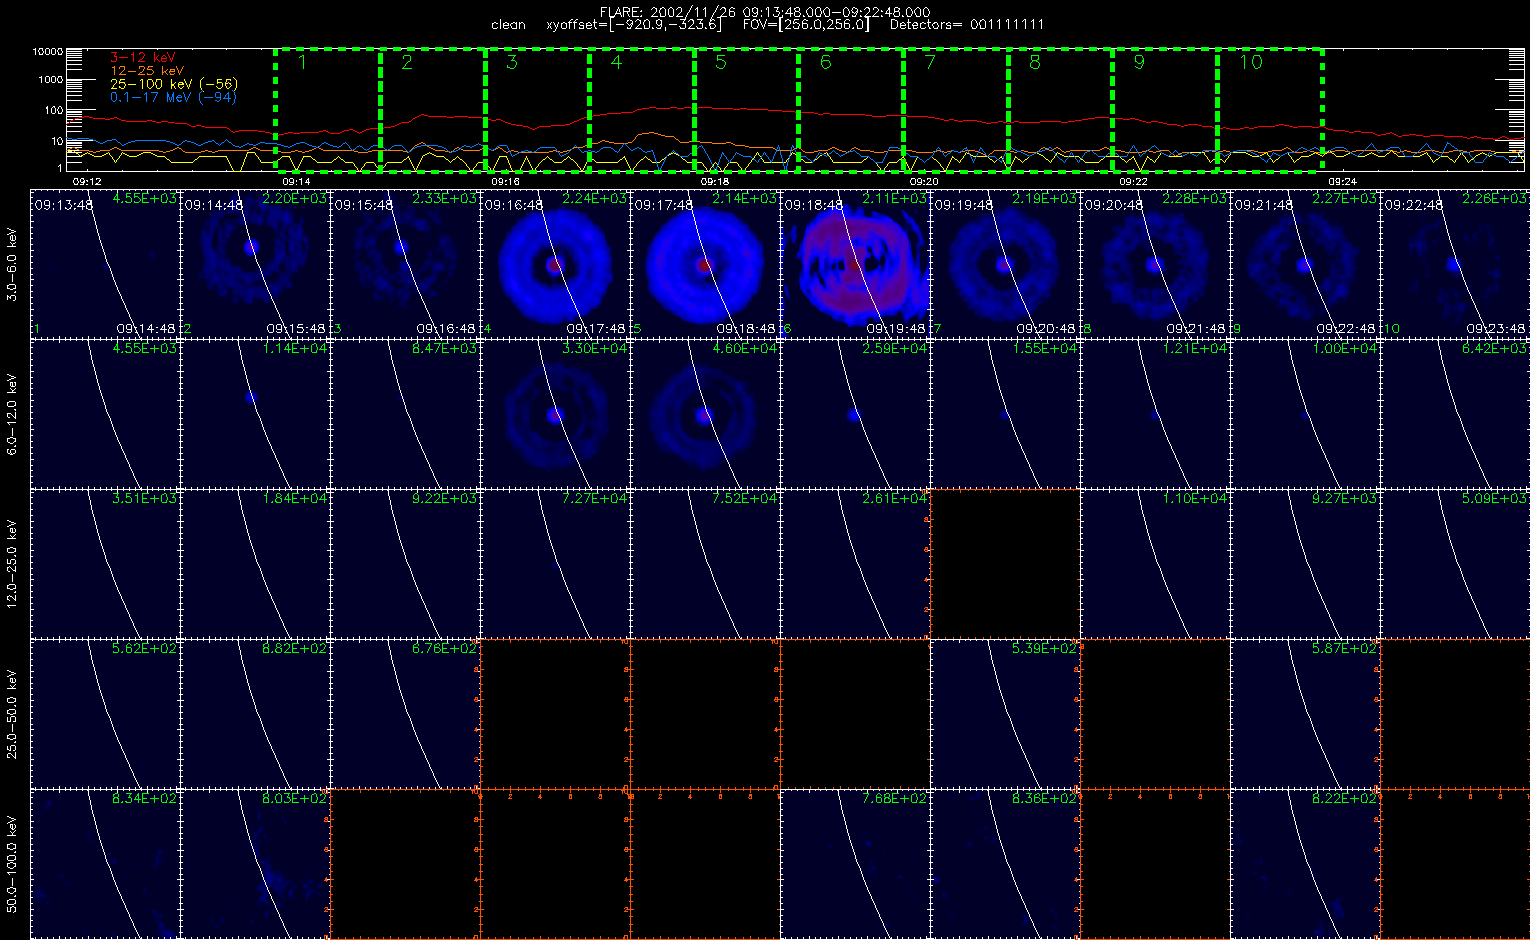Open the 3-6 keV image starting 09:17:48

point(705,264)
